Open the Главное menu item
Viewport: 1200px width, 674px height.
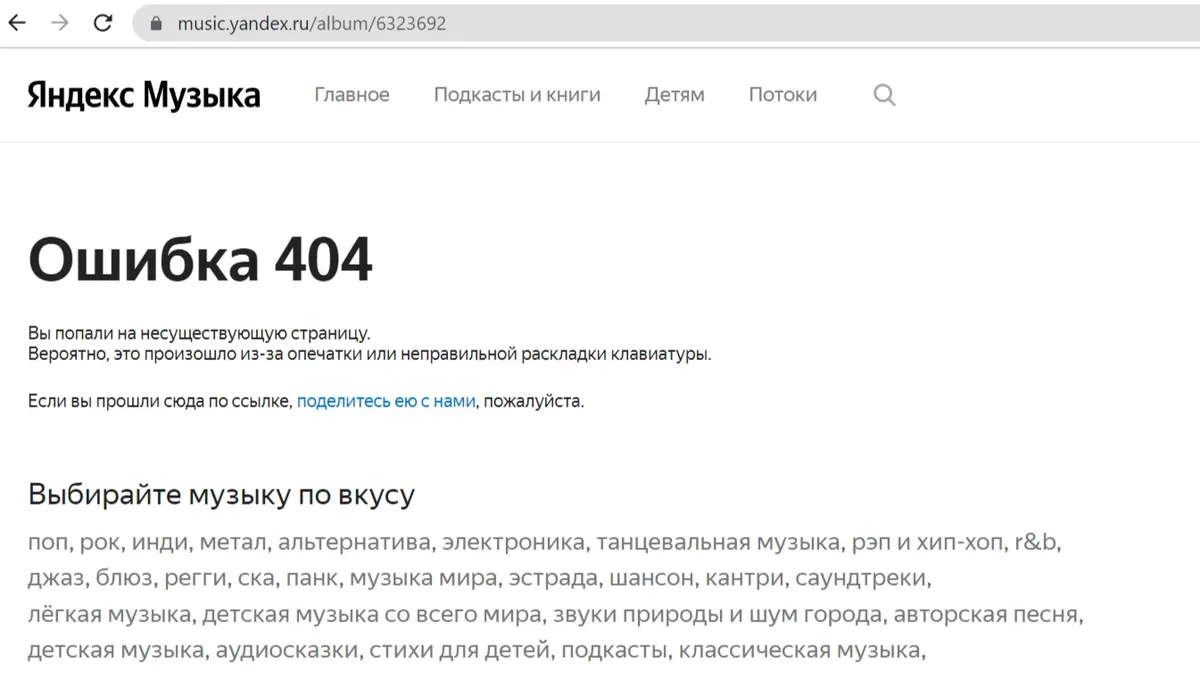tap(352, 95)
